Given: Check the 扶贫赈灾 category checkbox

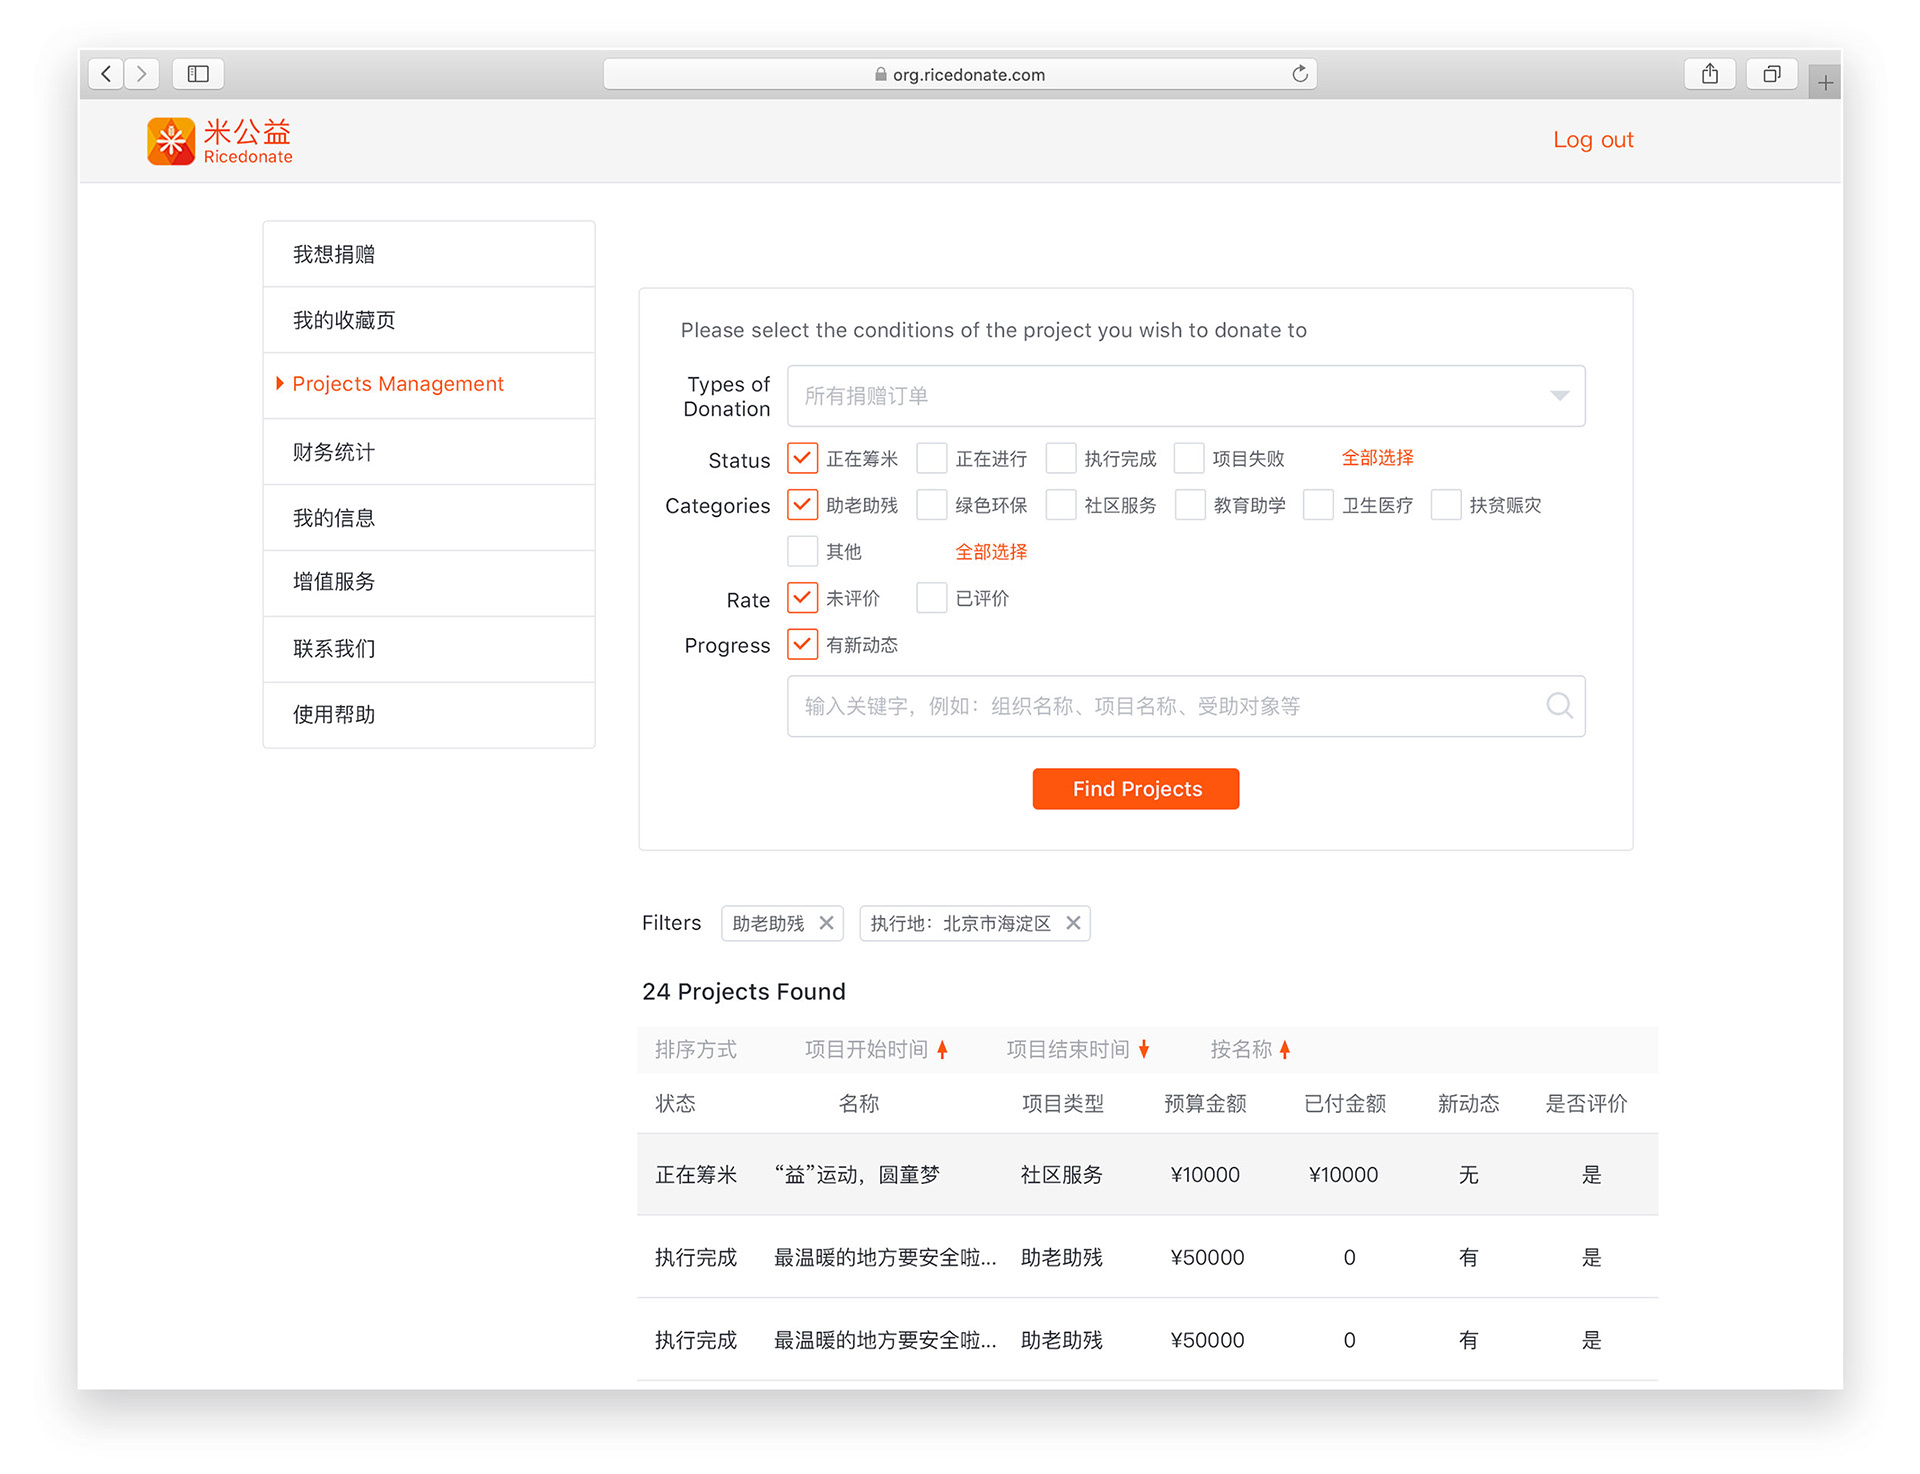Looking at the screenshot, I should pyautogui.click(x=1446, y=504).
